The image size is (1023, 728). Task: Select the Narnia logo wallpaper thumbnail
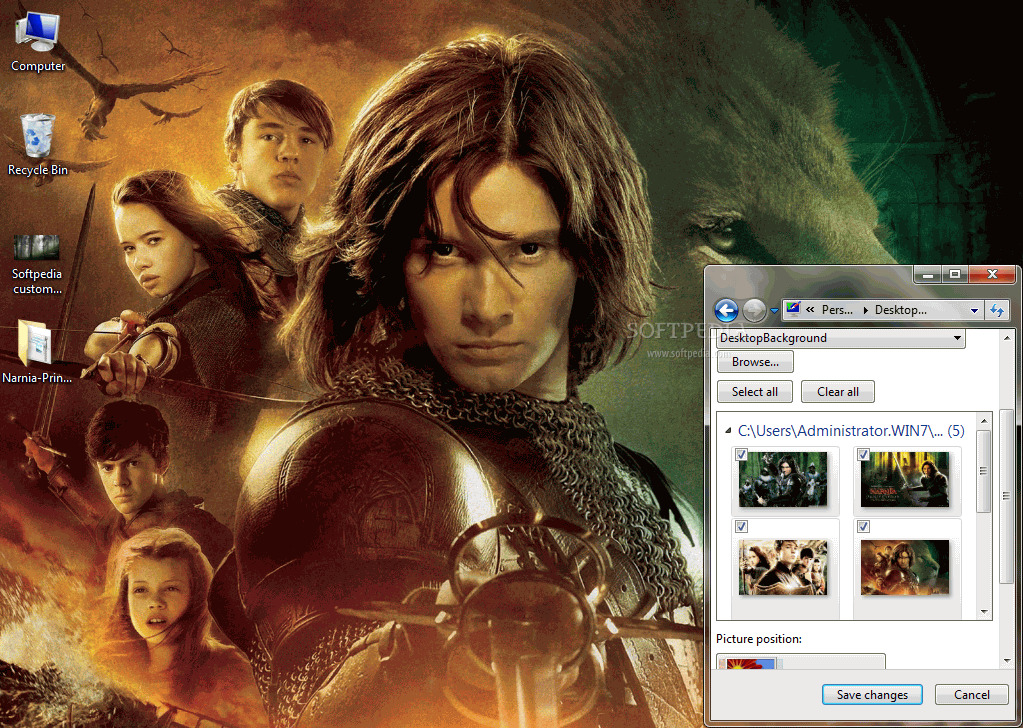(905, 479)
